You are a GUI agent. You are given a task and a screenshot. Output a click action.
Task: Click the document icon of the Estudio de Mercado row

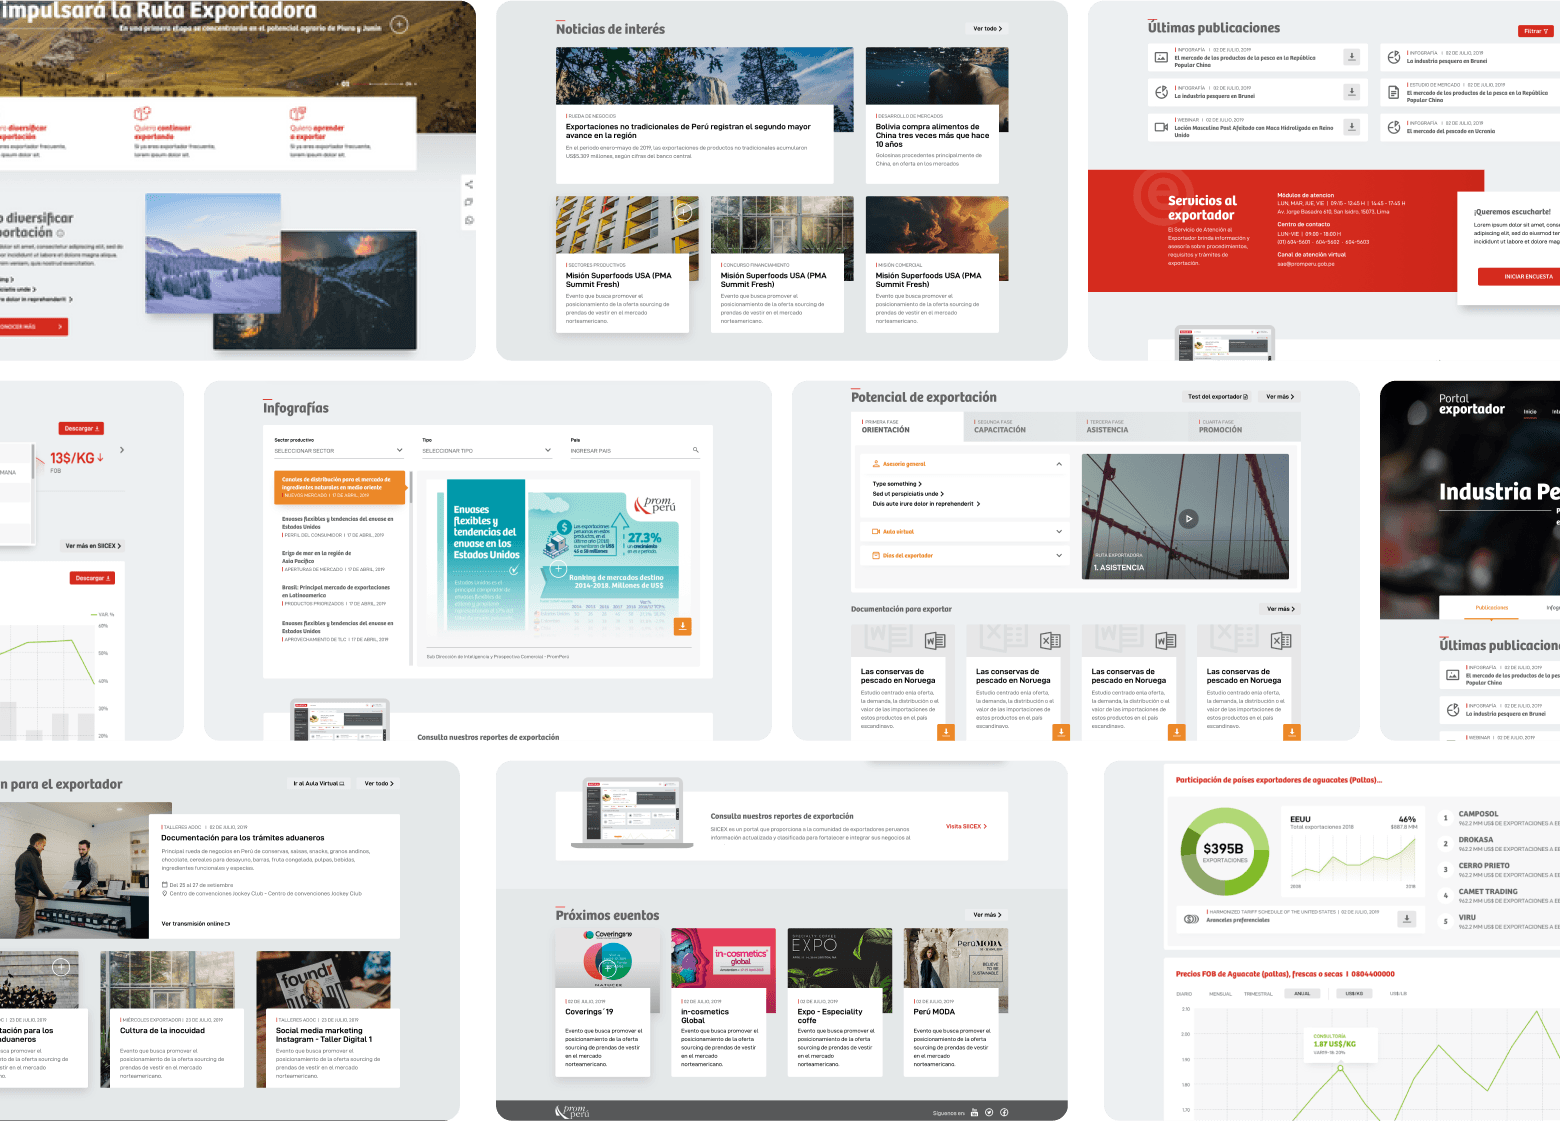[x=1394, y=93]
